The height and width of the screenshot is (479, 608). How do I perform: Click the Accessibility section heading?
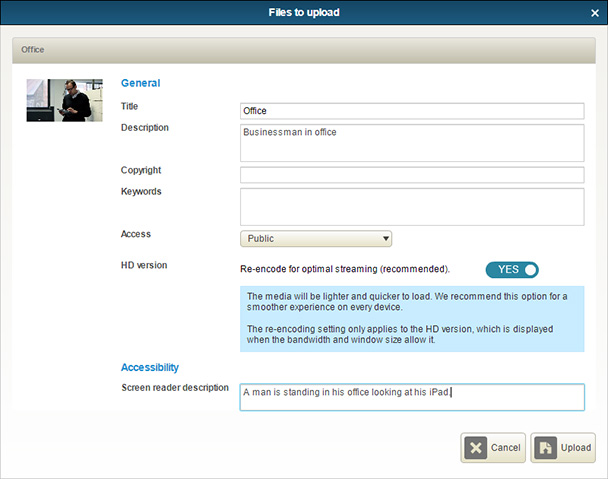(150, 367)
